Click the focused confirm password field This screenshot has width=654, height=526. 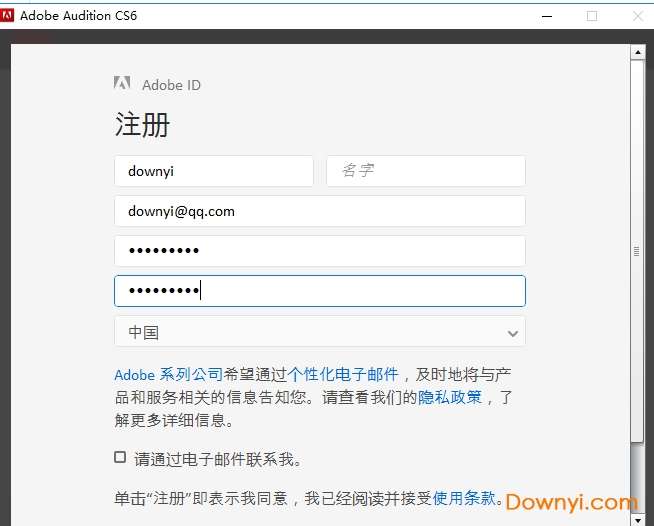click(320, 291)
